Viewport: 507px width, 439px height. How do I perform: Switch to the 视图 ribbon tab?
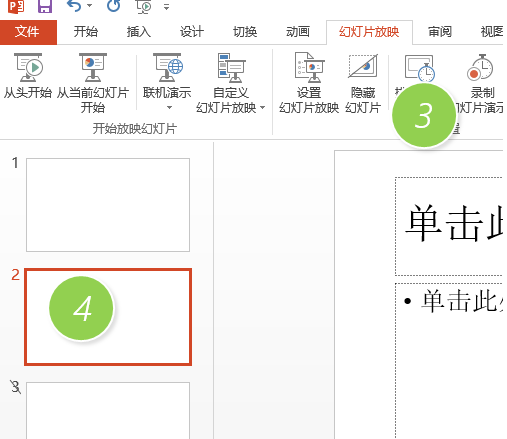pyautogui.click(x=492, y=32)
